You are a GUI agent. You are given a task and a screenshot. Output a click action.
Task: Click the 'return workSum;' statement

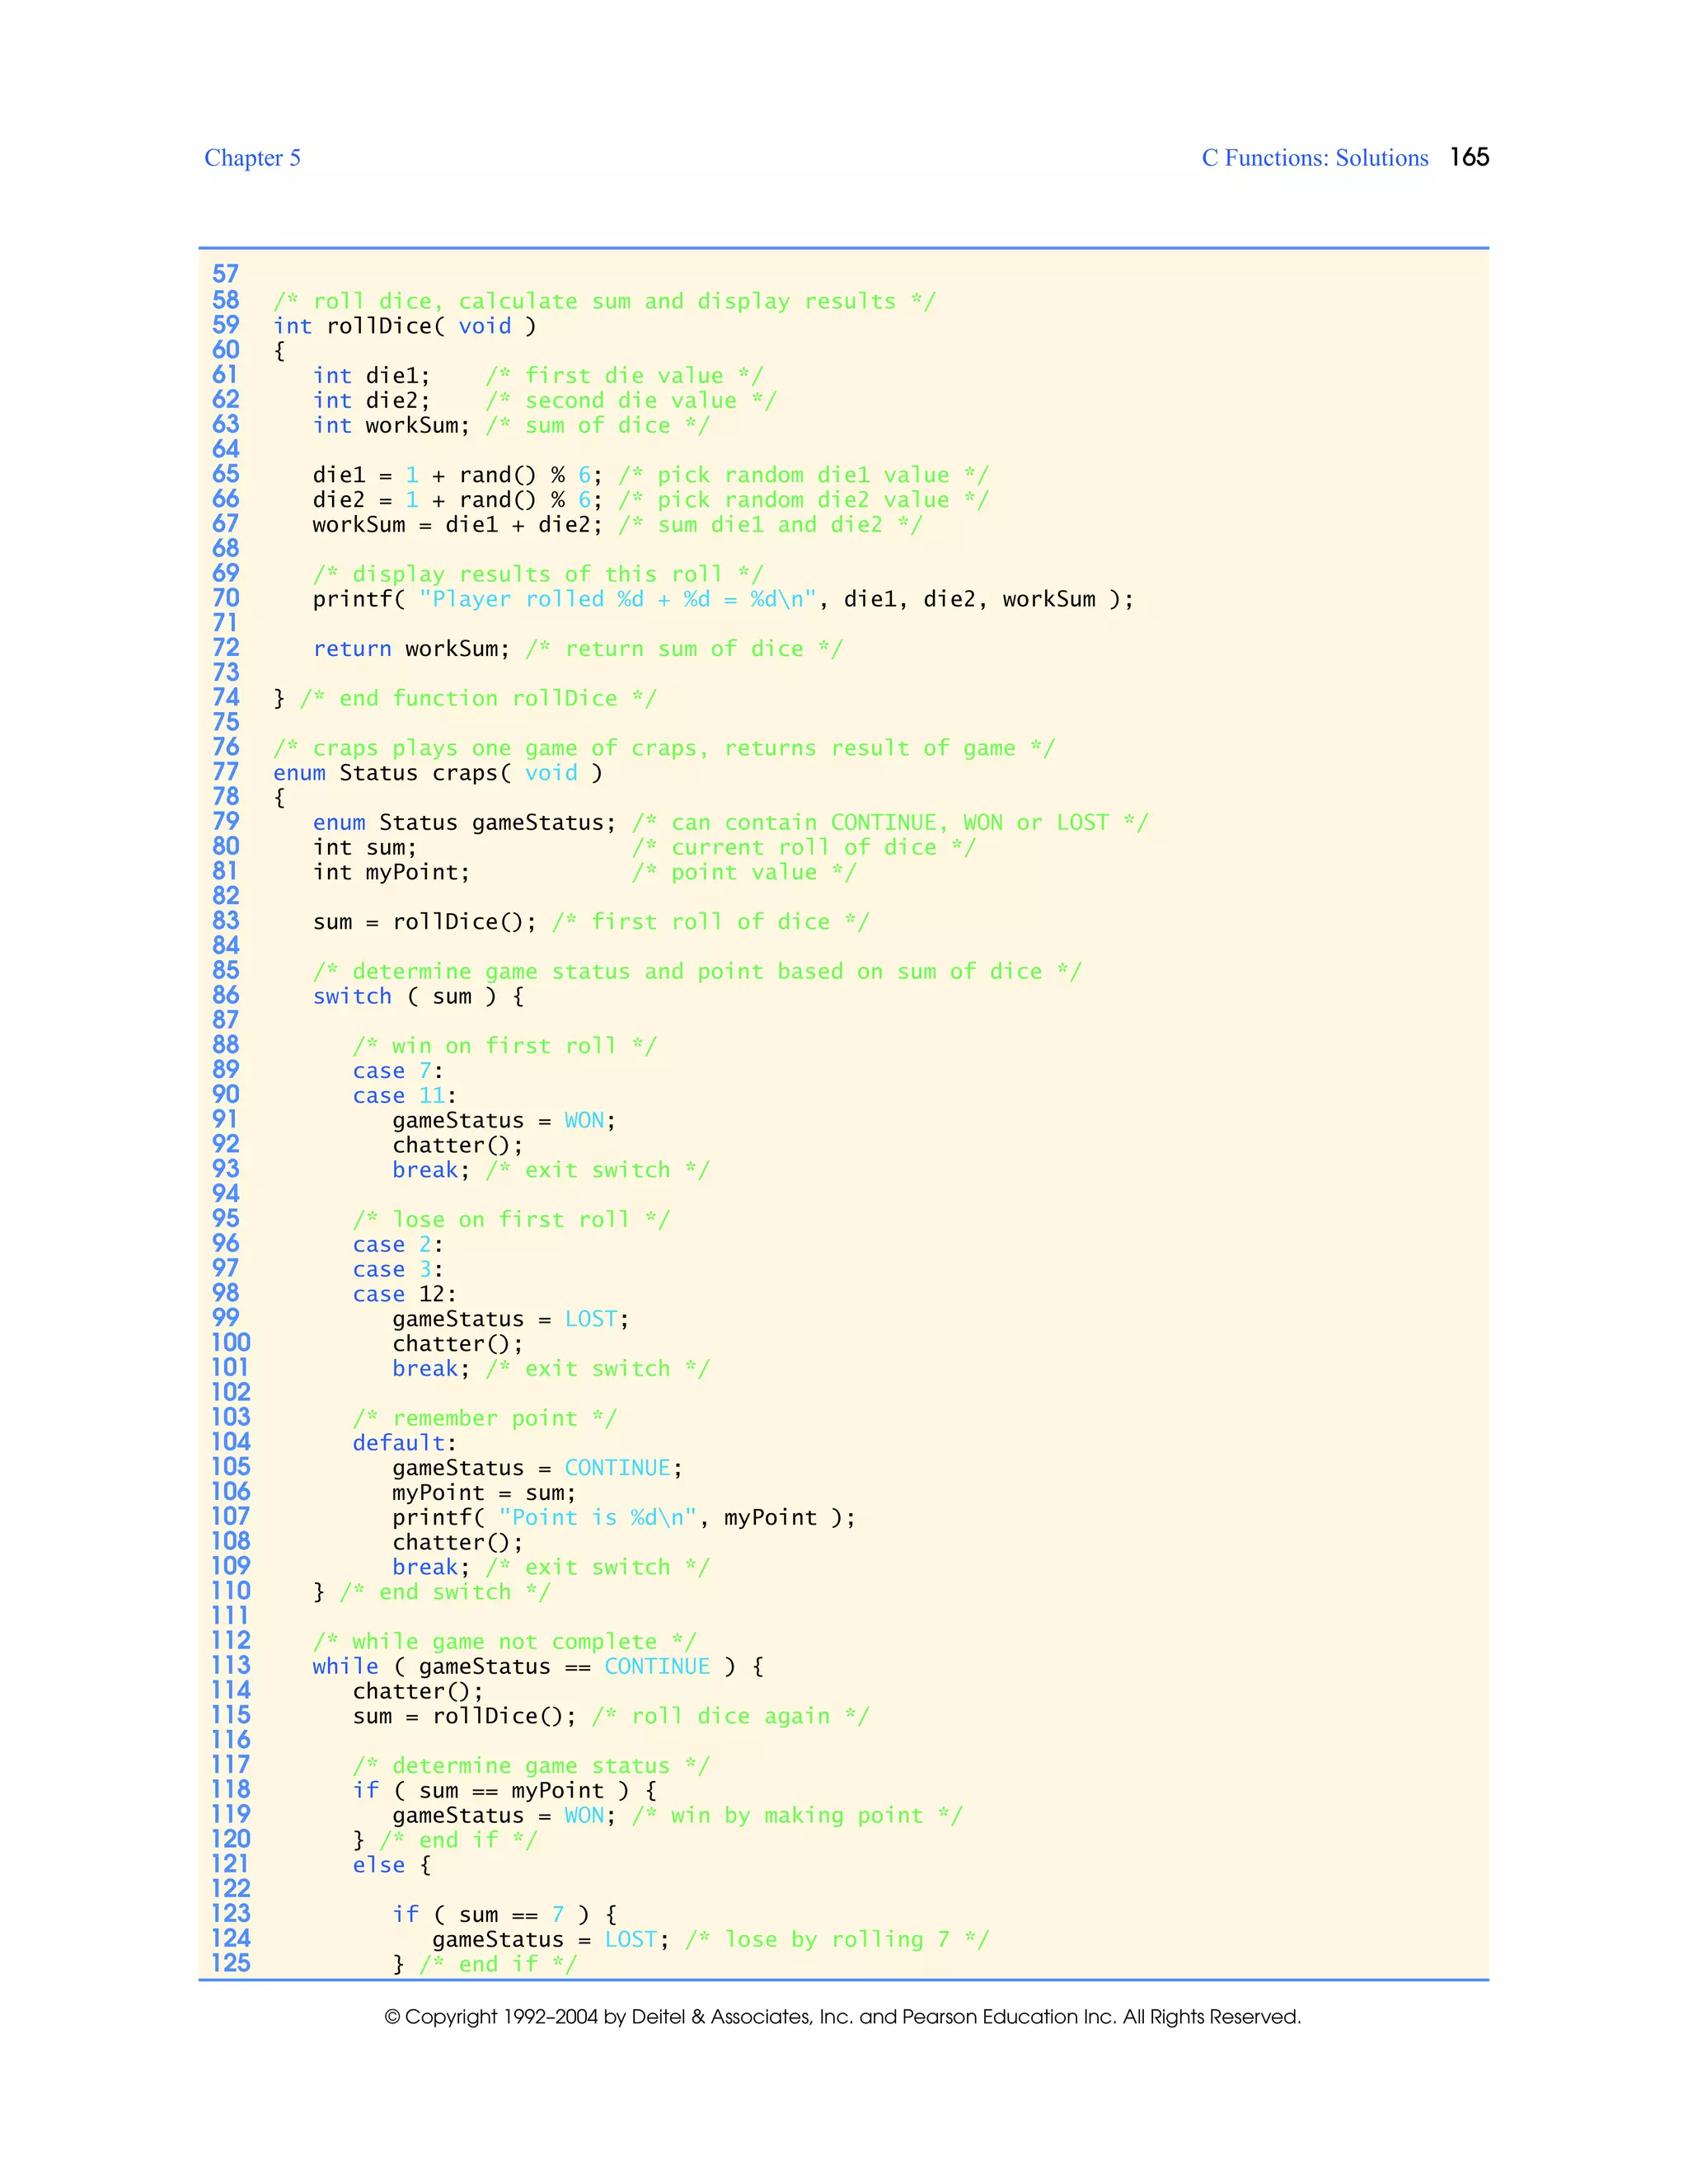(411, 649)
